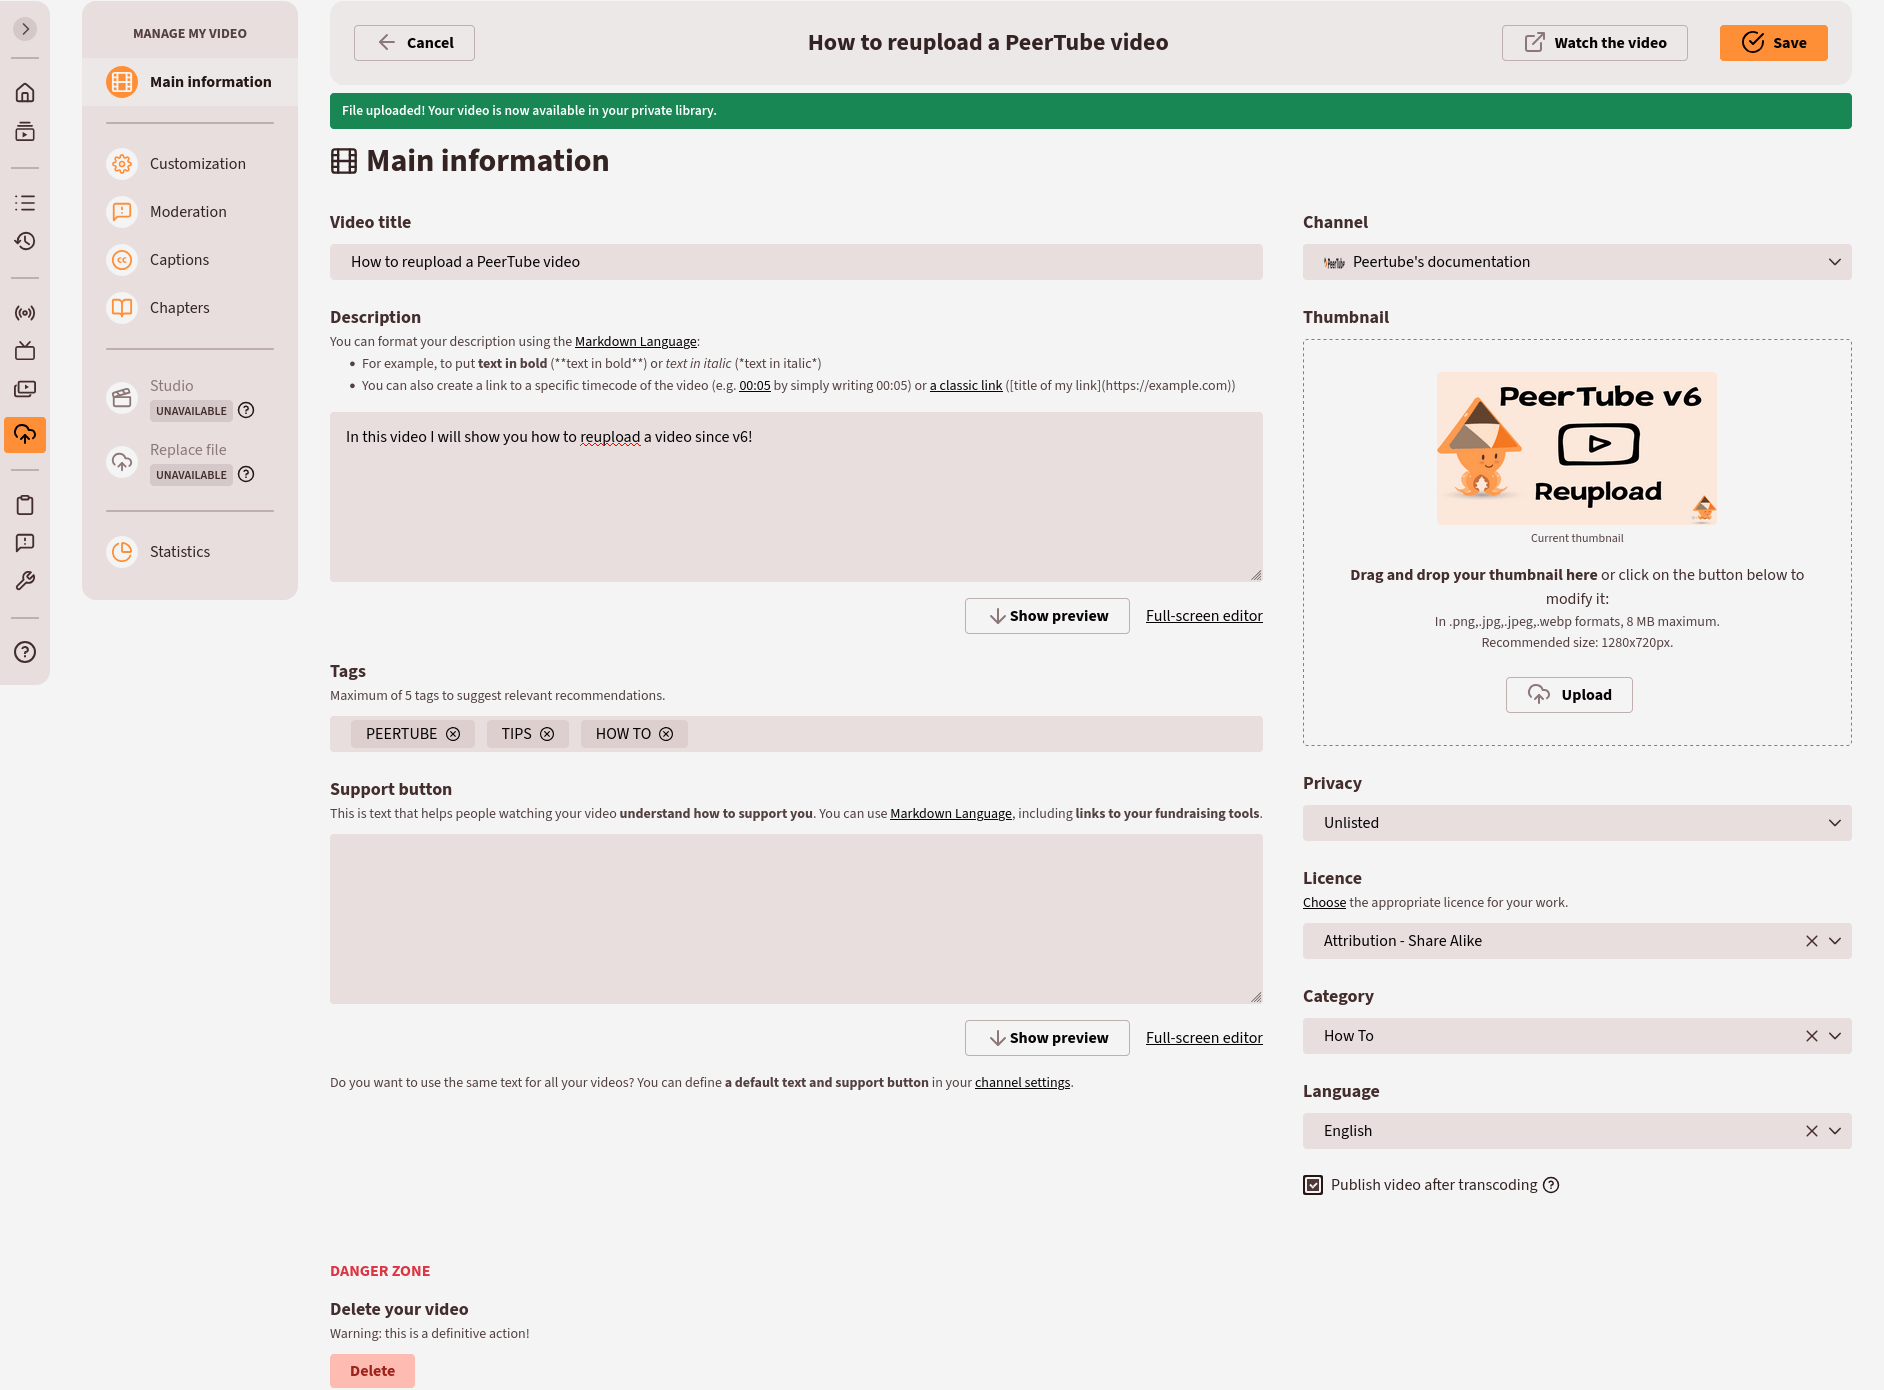Open the wrench settings icon in the sidebar
The image size is (1884, 1390).
(x=25, y=581)
